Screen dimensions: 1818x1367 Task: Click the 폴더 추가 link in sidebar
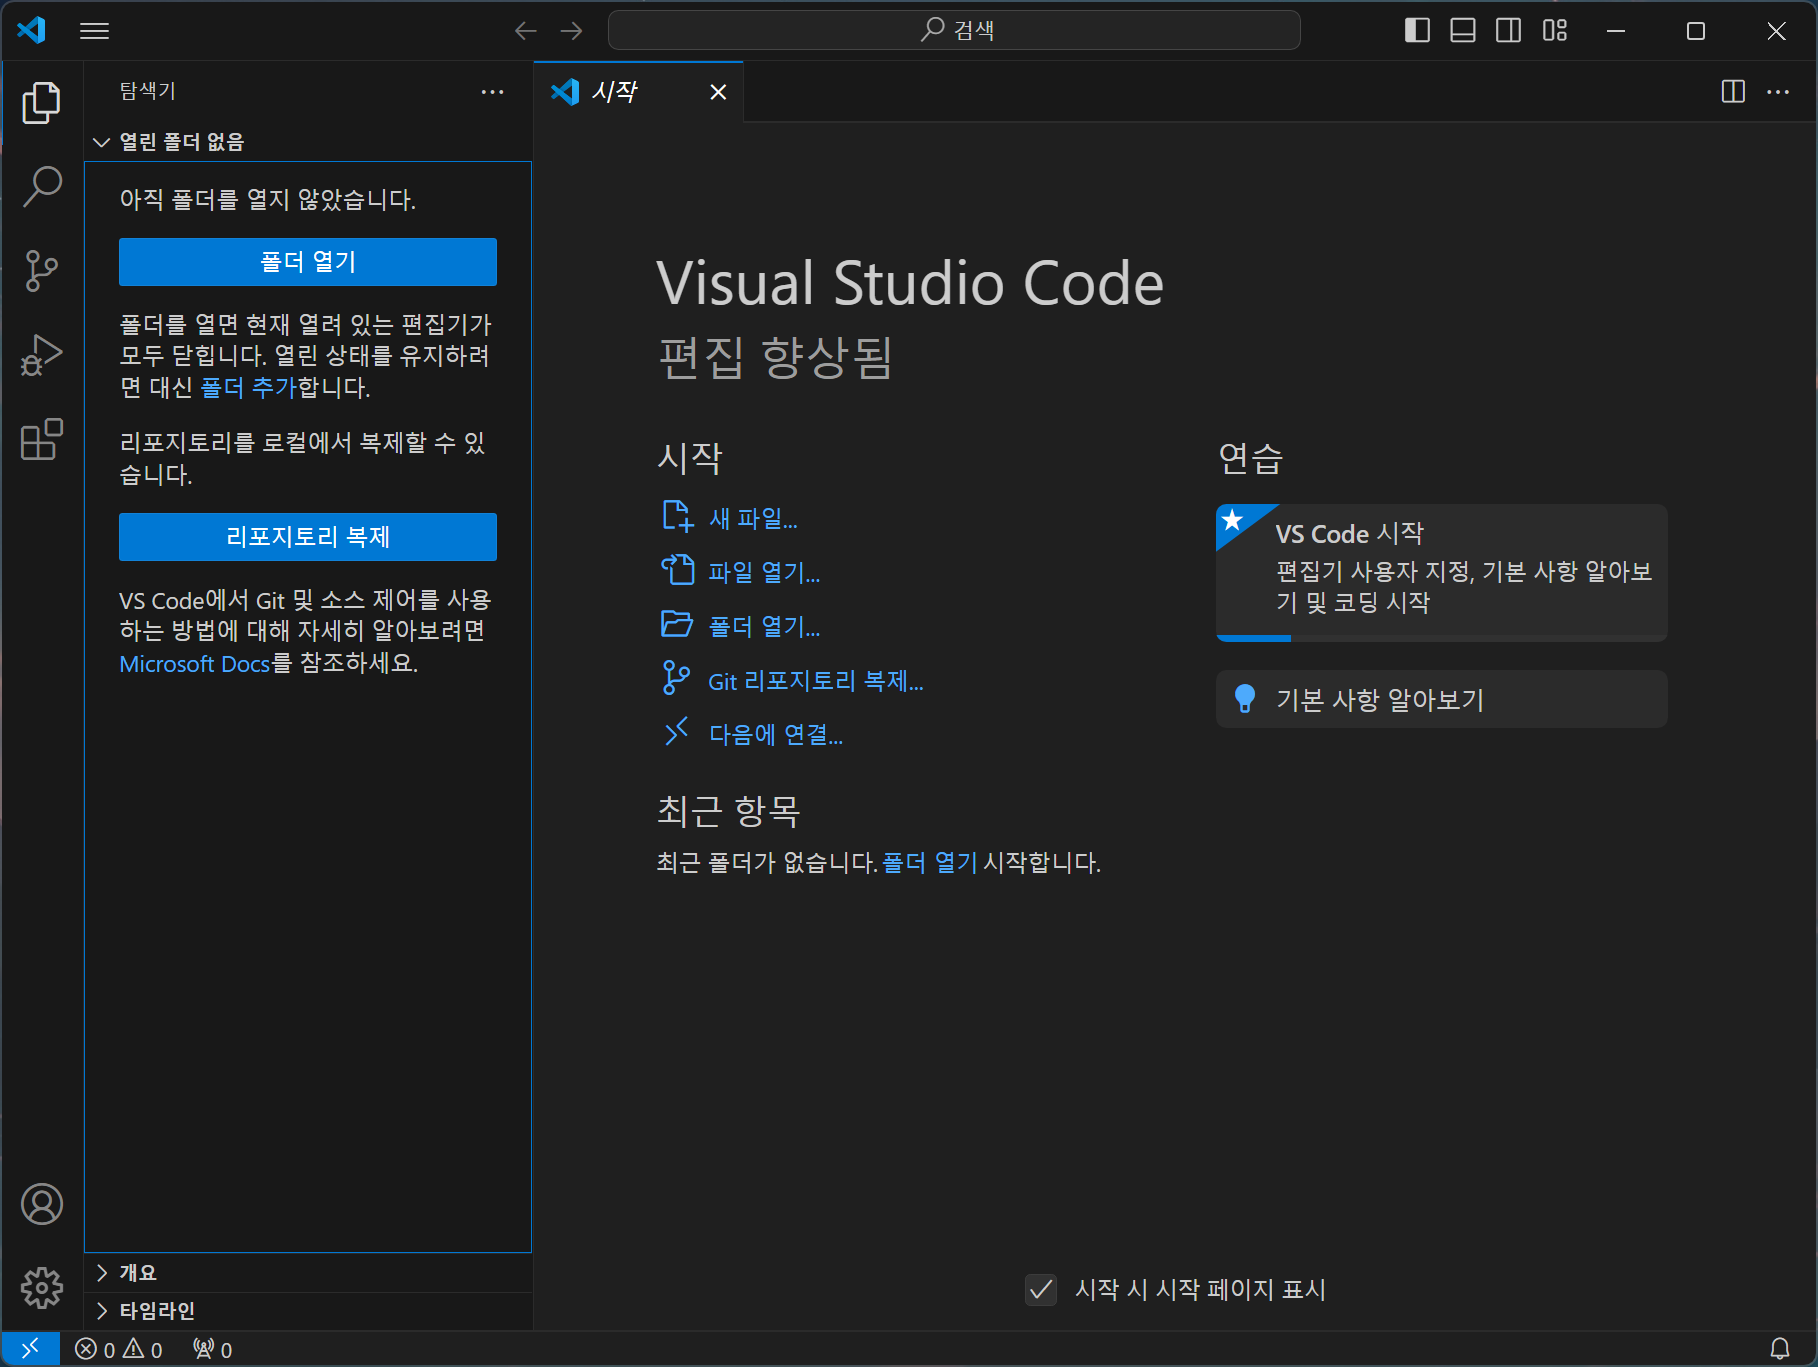pyautogui.click(x=248, y=388)
